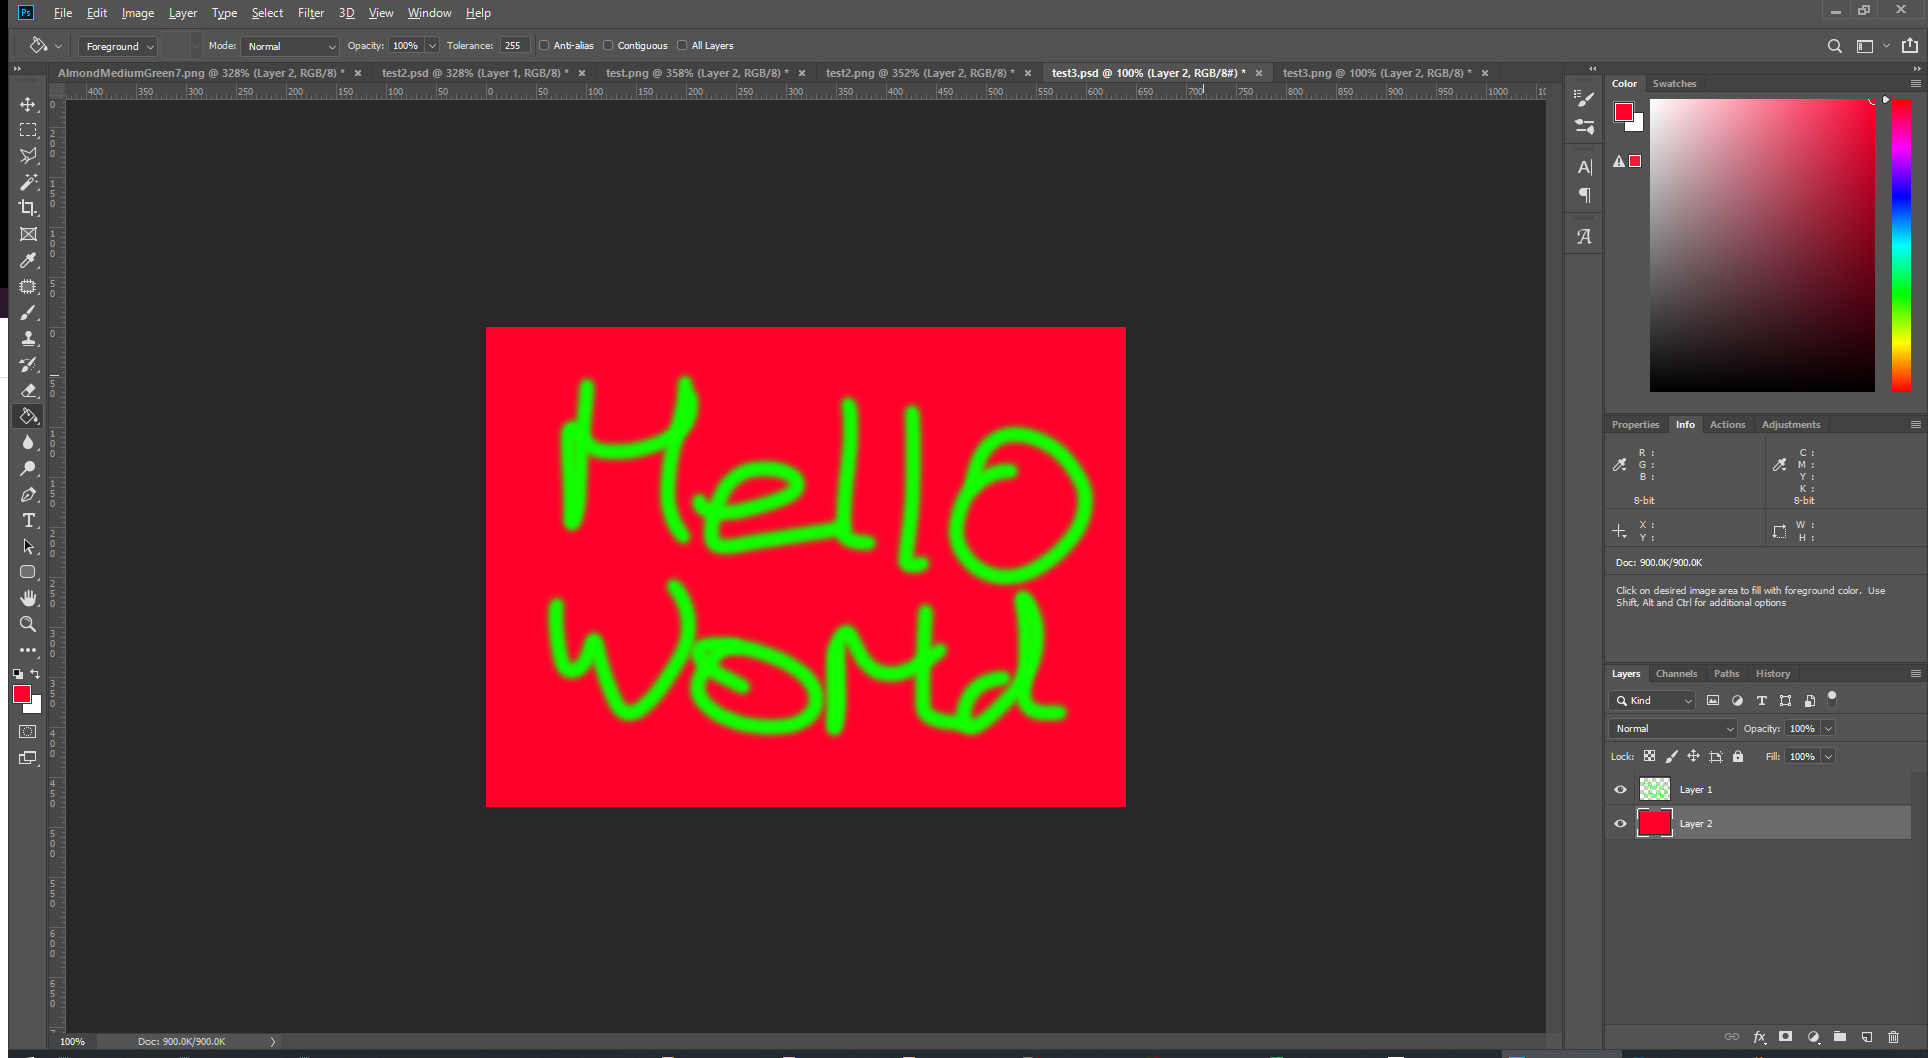1928x1058 pixels.
Task: Switch to the test3.png document tab
Action: point(1376,73)
